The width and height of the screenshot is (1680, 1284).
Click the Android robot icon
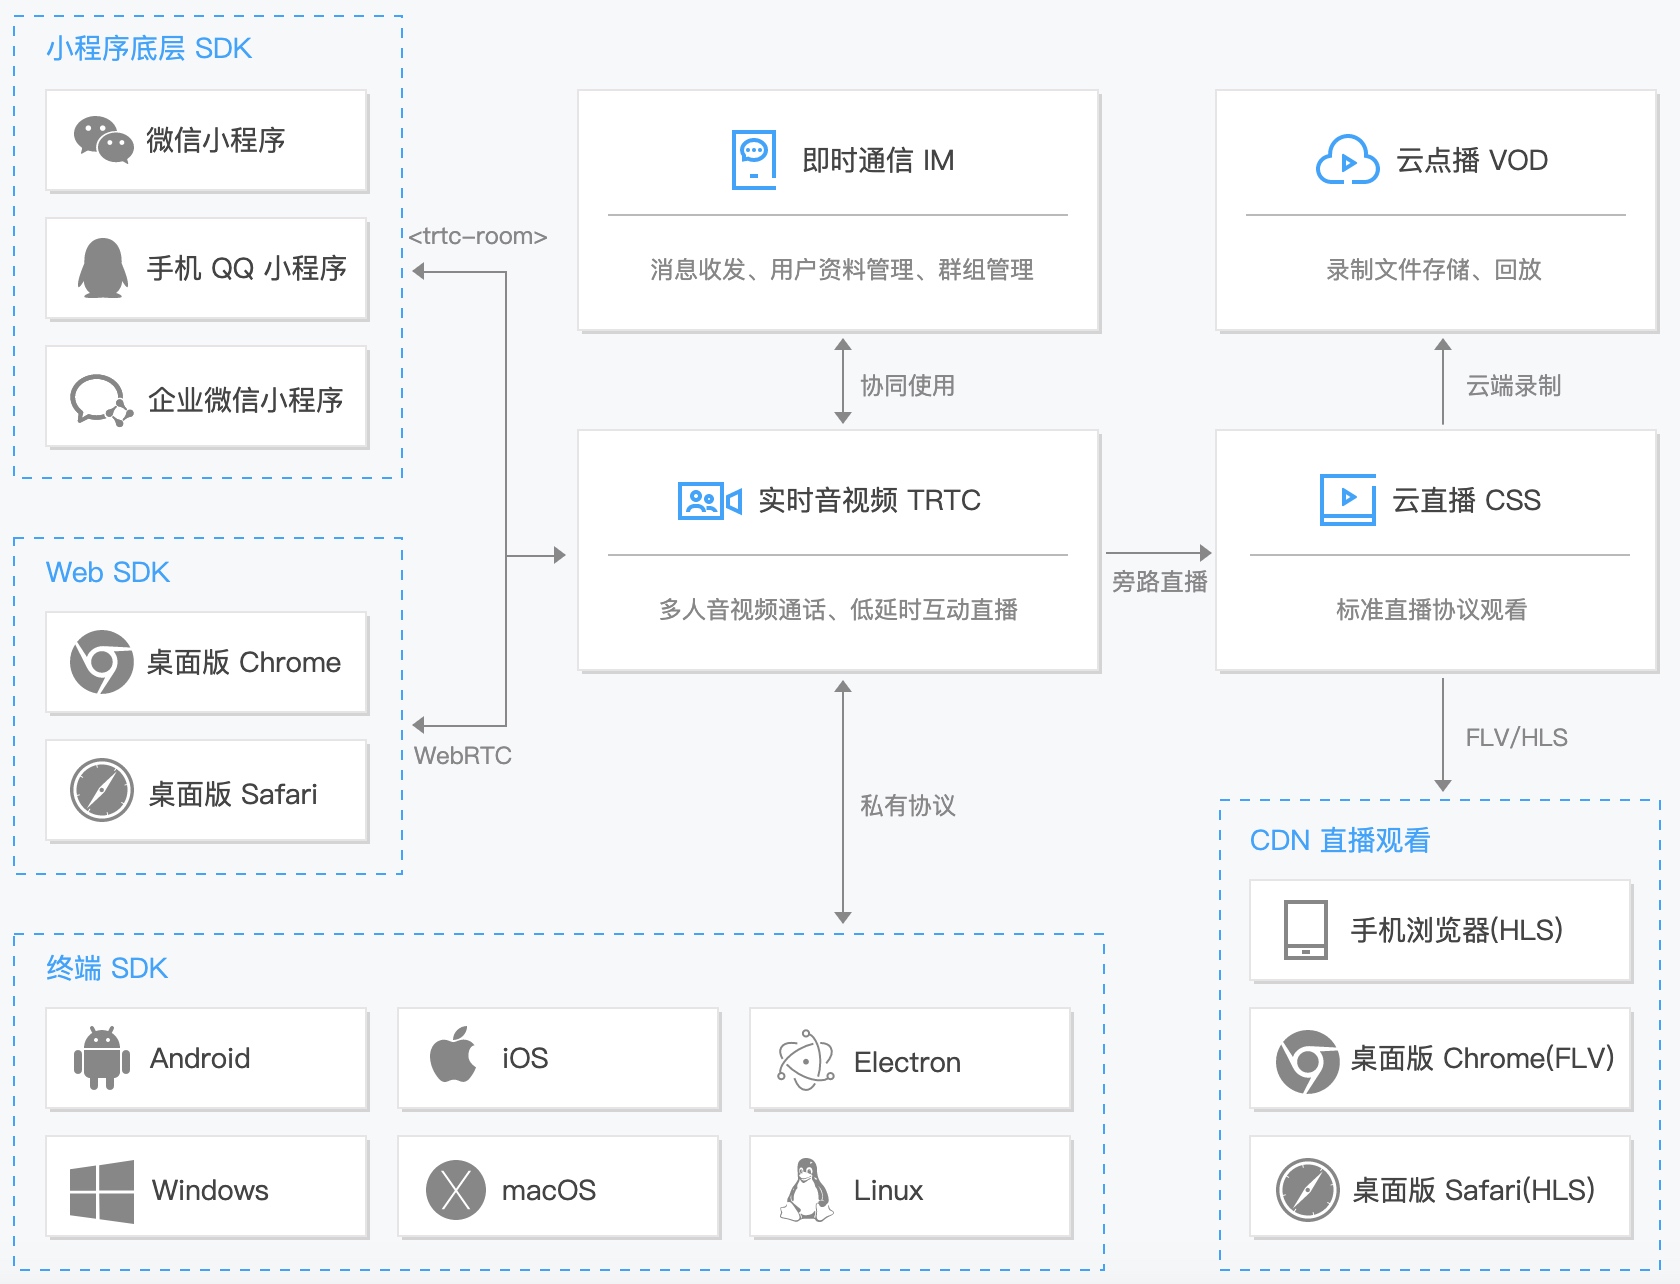(x=102, y=1058)
